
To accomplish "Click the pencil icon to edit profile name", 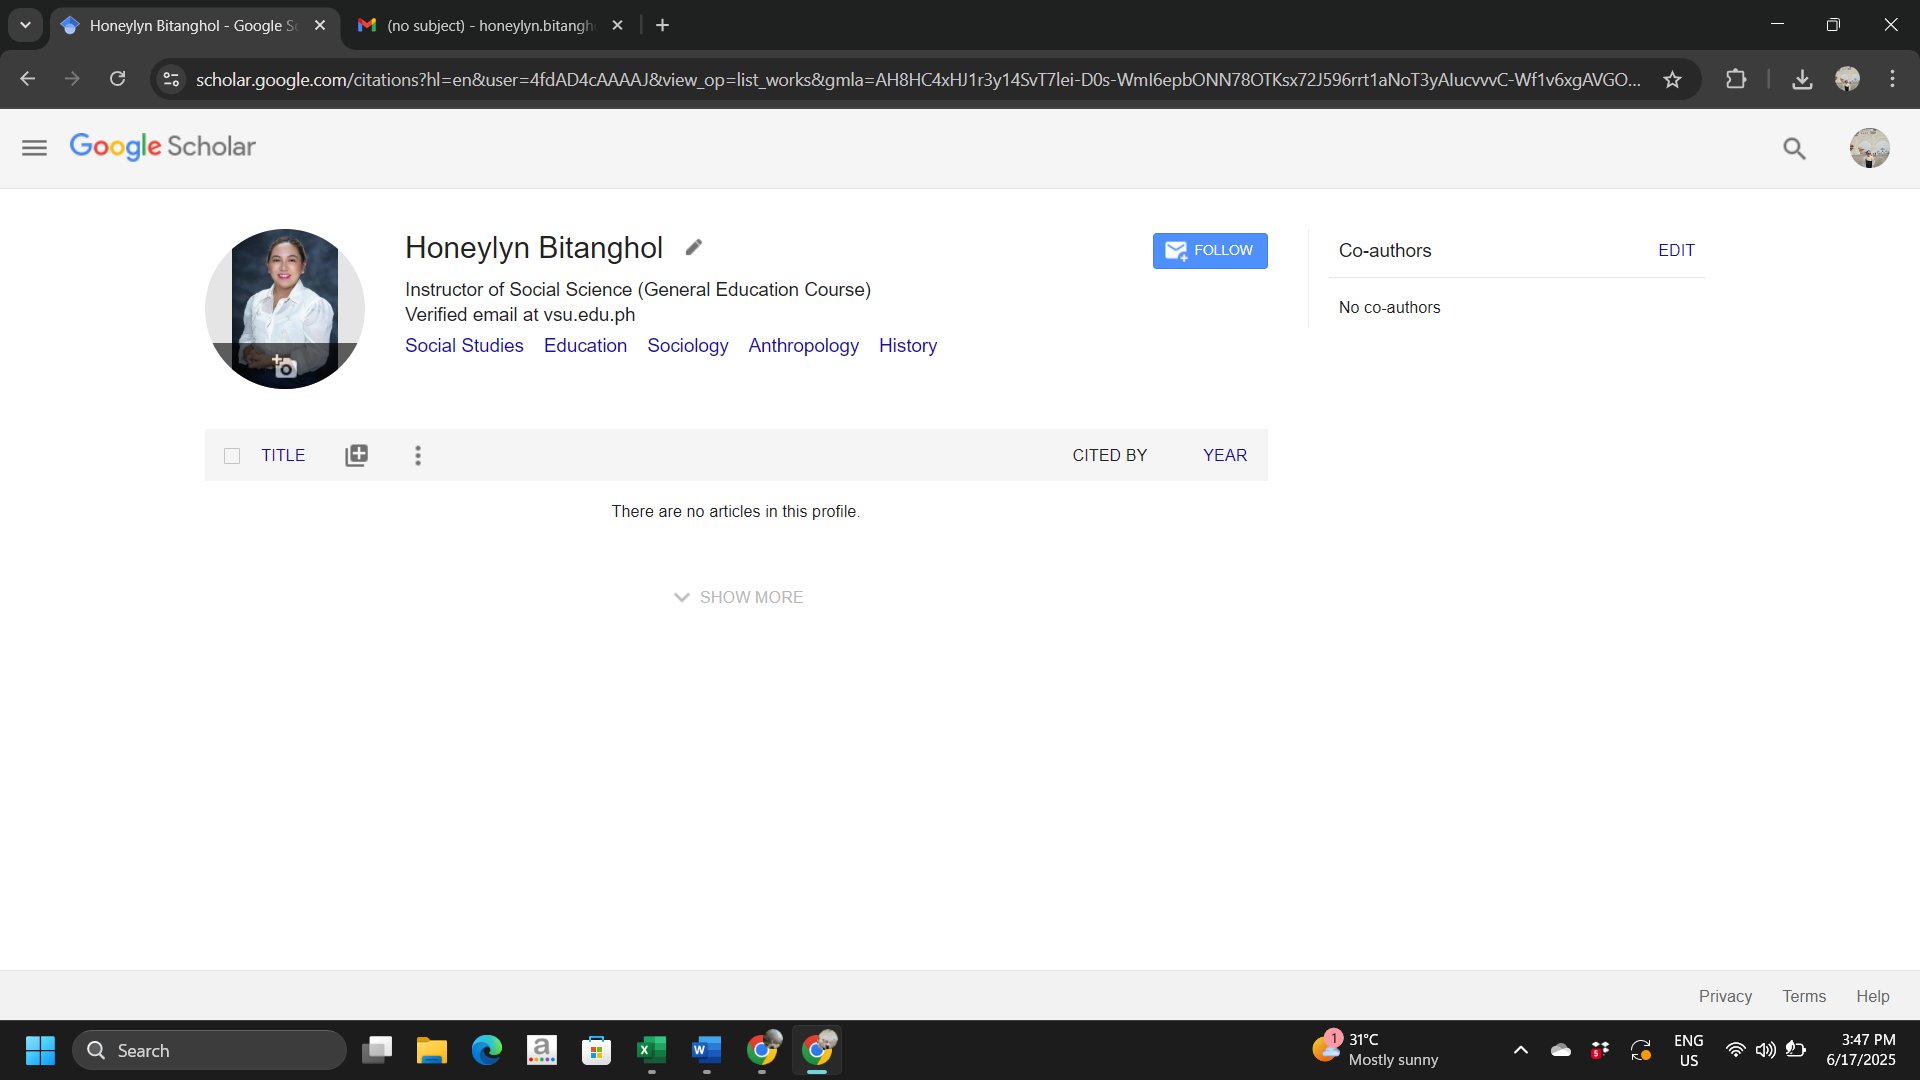I will (x=694, y=247).
